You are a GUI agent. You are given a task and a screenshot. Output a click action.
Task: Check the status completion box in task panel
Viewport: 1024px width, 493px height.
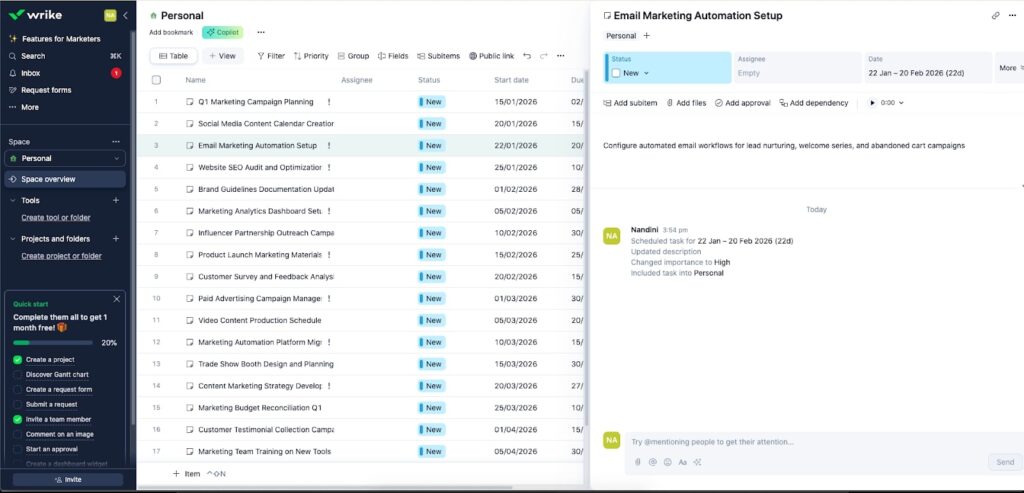click(x=616, y=73)
